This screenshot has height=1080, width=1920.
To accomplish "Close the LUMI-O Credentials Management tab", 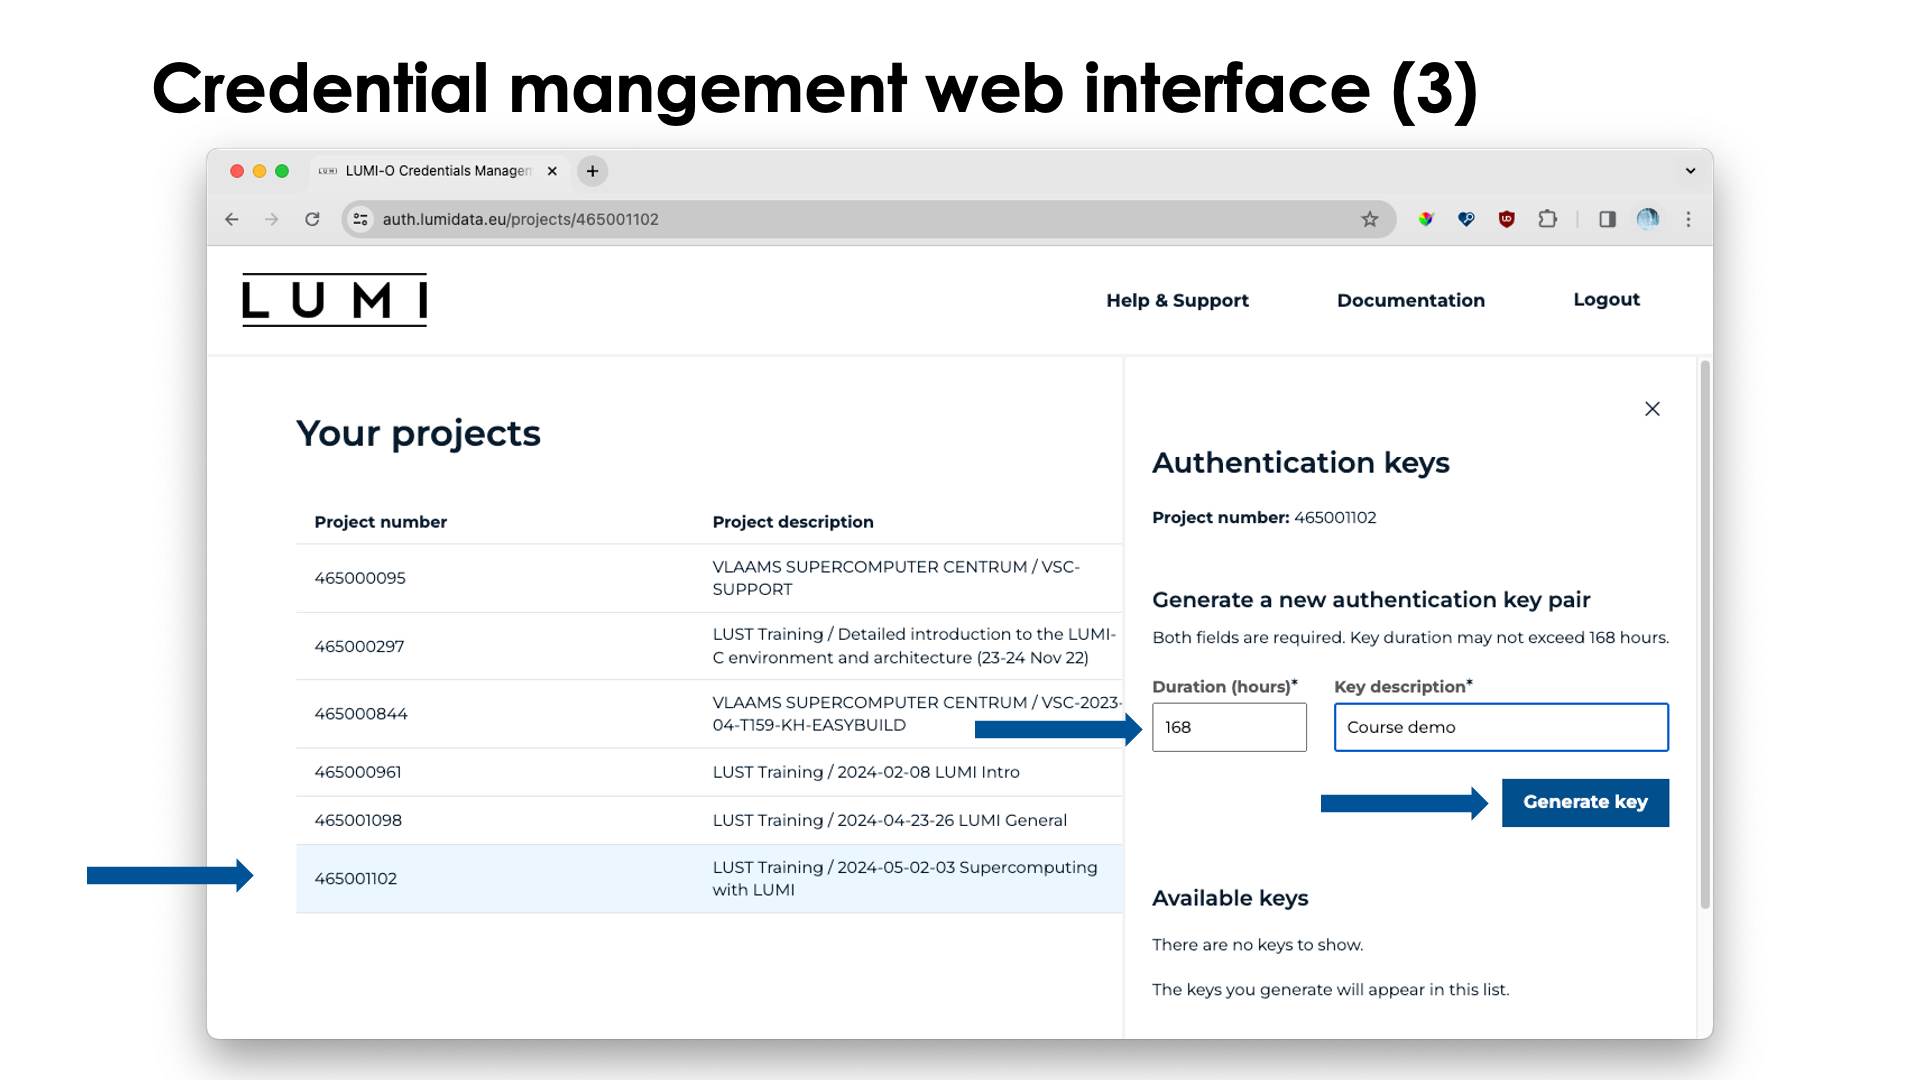I will [x=552, y=171].
